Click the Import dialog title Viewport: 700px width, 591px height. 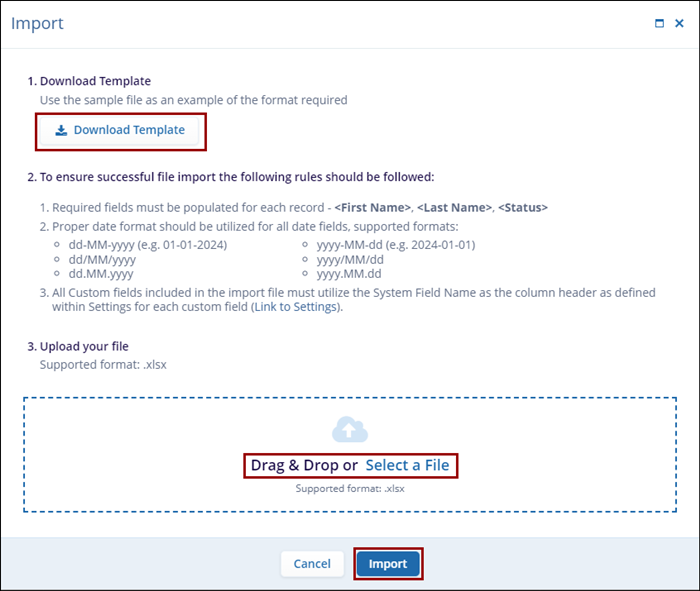(36, 23)
